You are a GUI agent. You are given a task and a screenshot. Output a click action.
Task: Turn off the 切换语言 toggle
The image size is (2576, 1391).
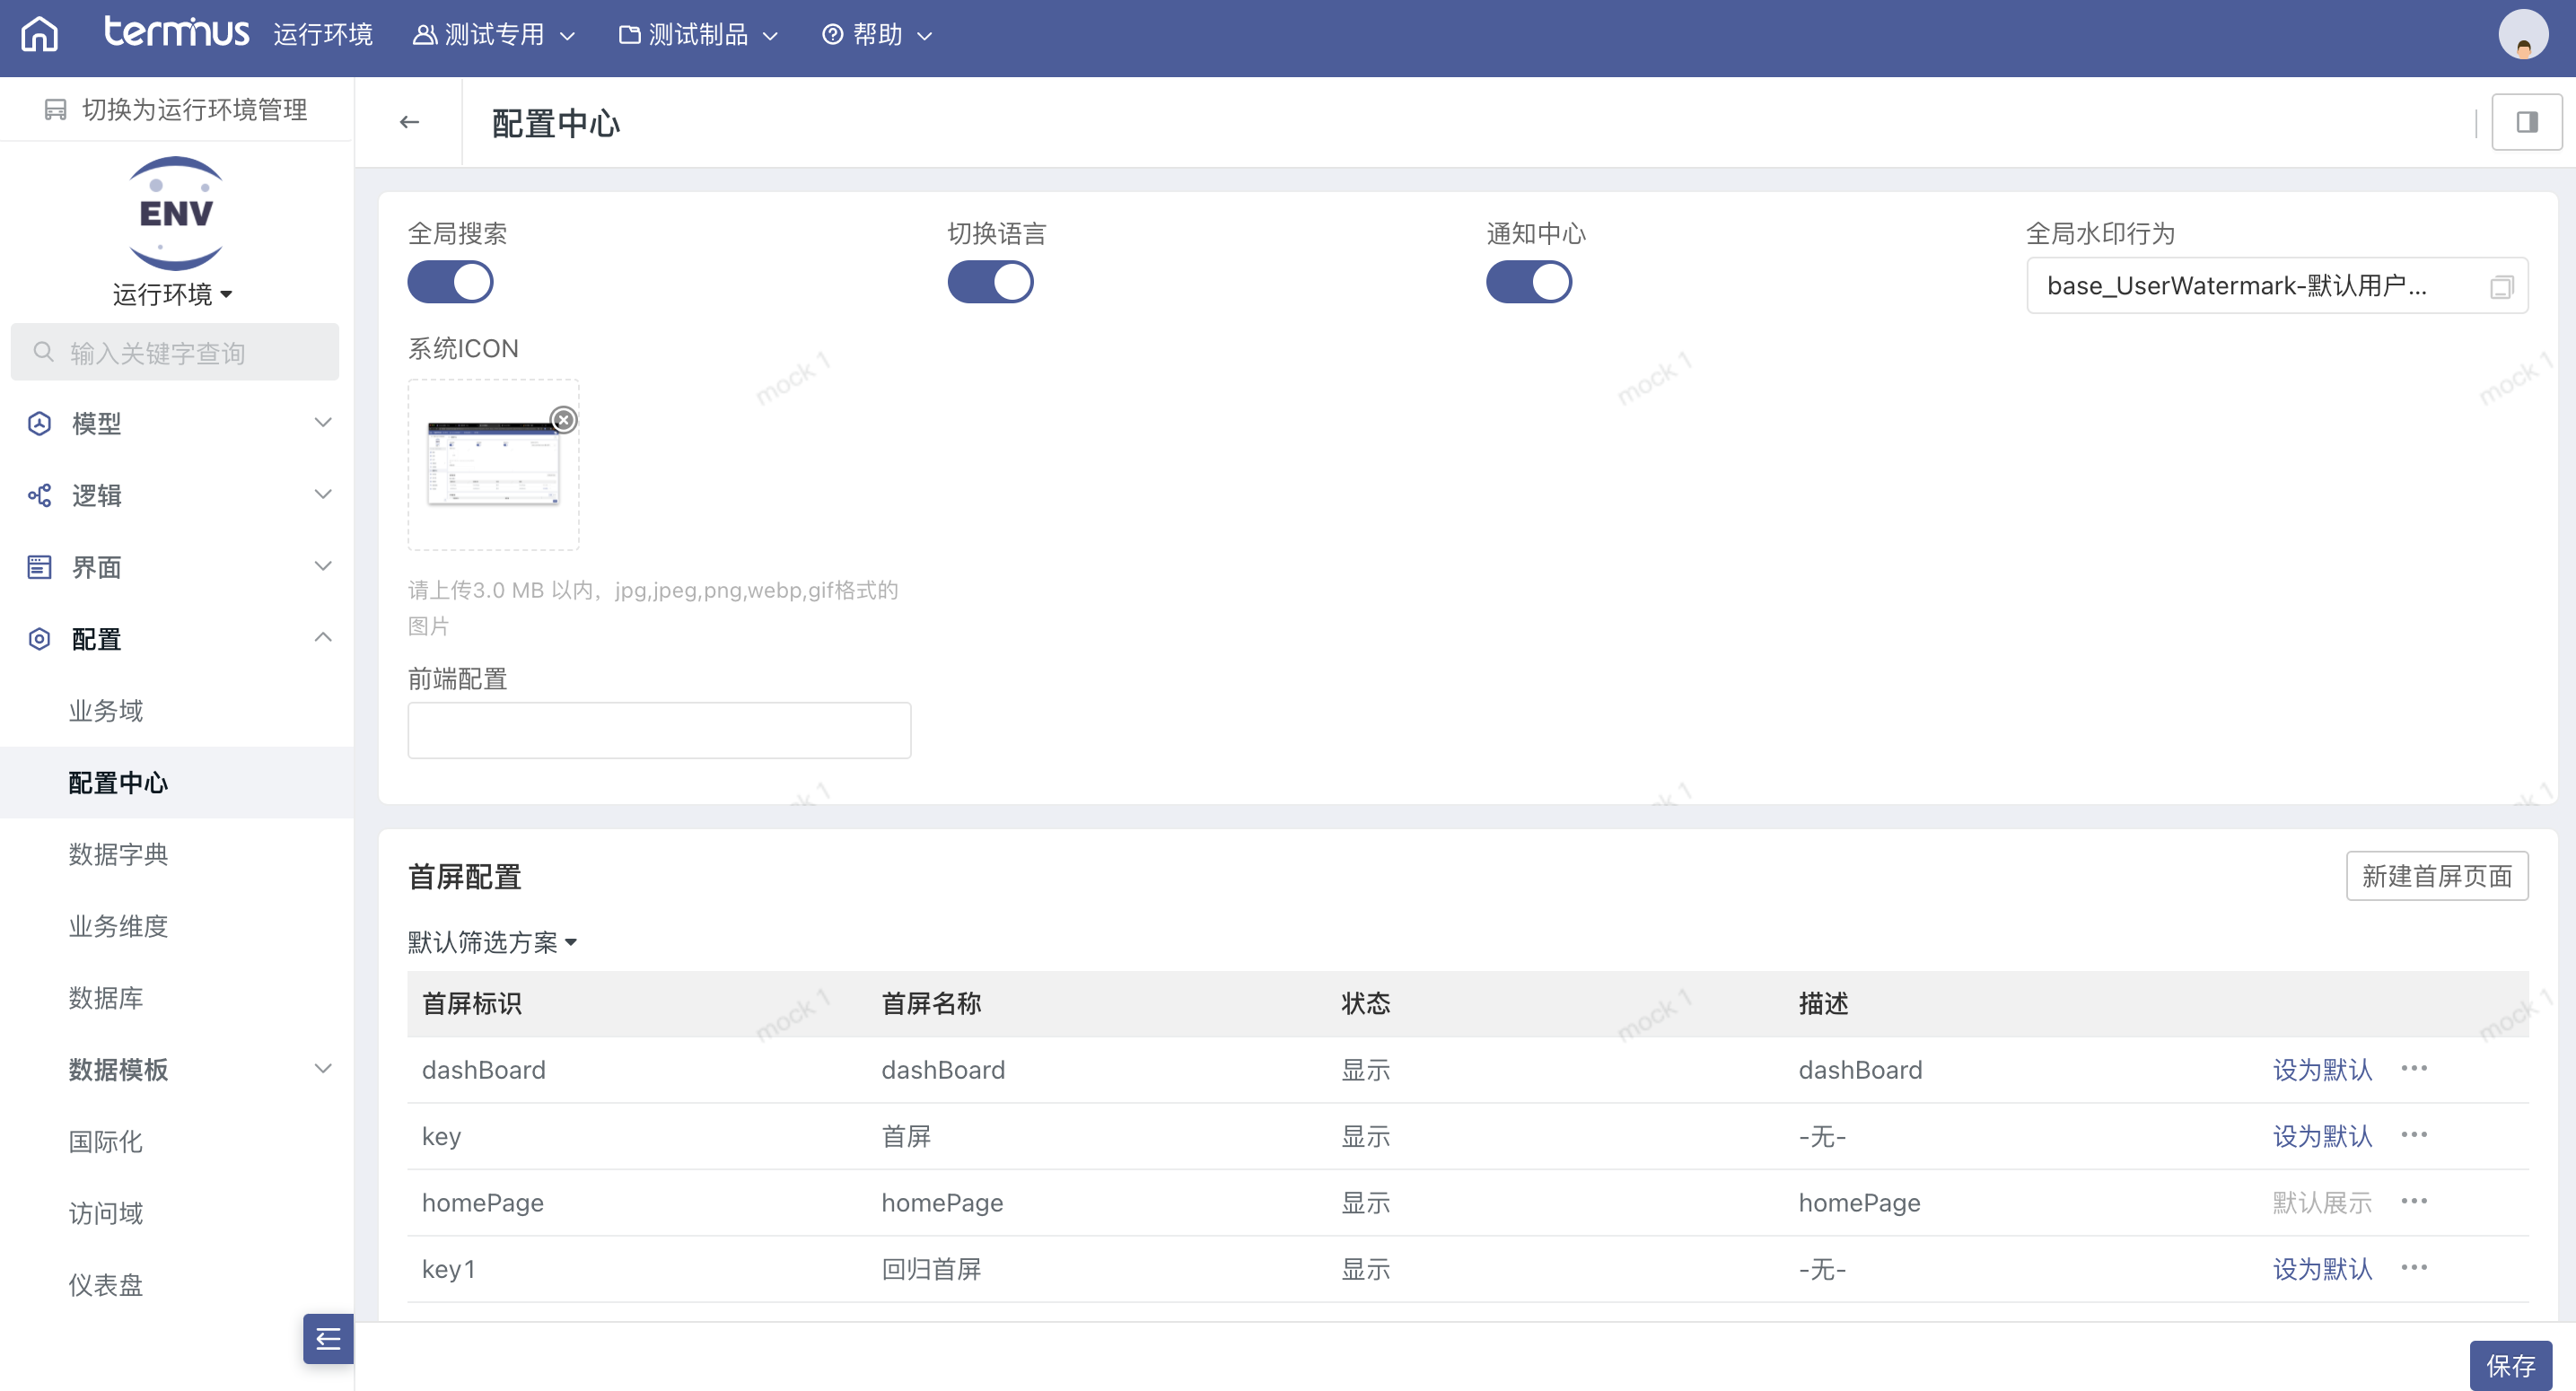coord(990,282)
